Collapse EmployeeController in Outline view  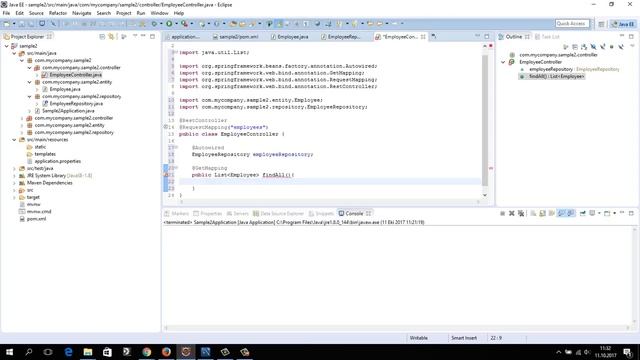(x=503, y=62)
